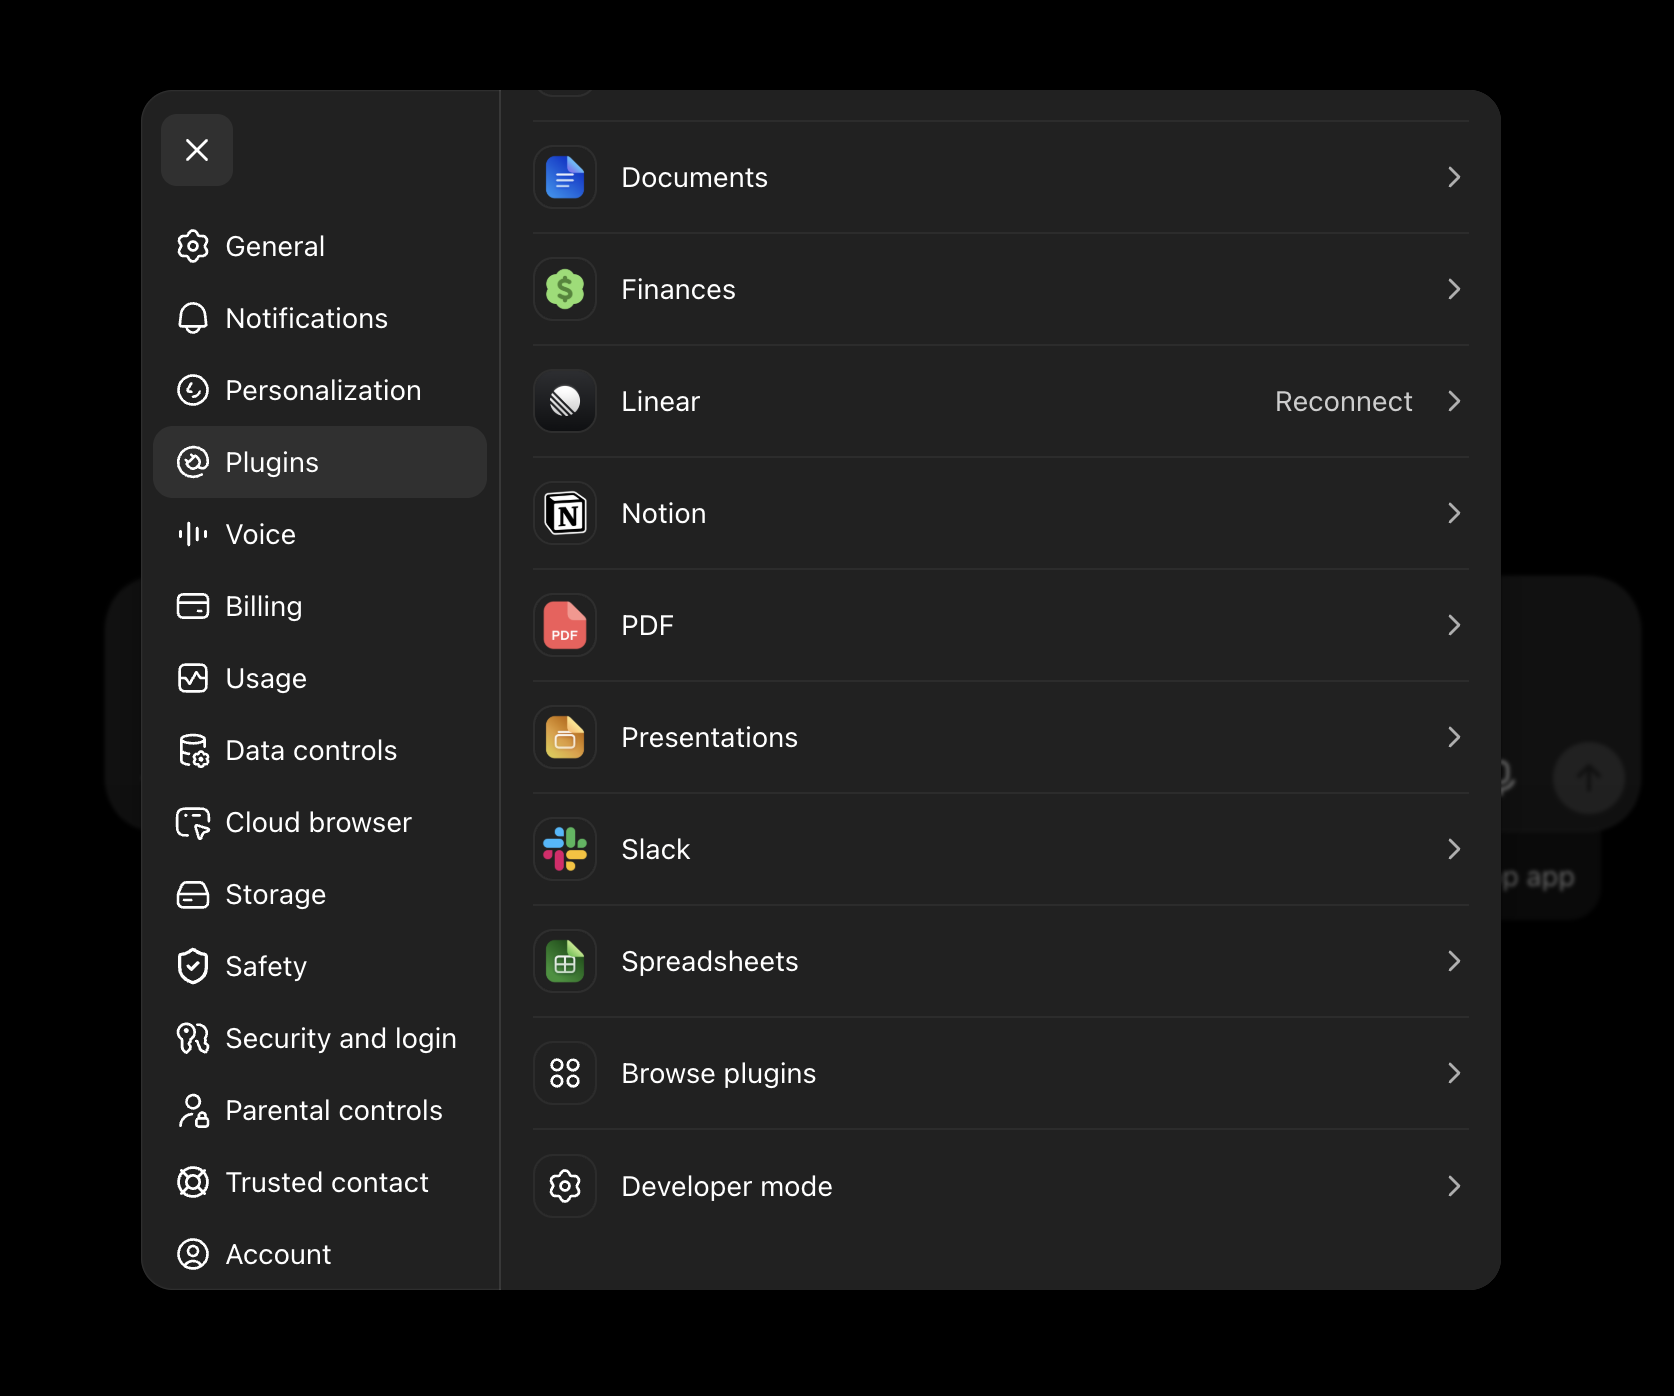Click the green Finances dollar icon
The image size is (1674, 1396).
point(565,289)
